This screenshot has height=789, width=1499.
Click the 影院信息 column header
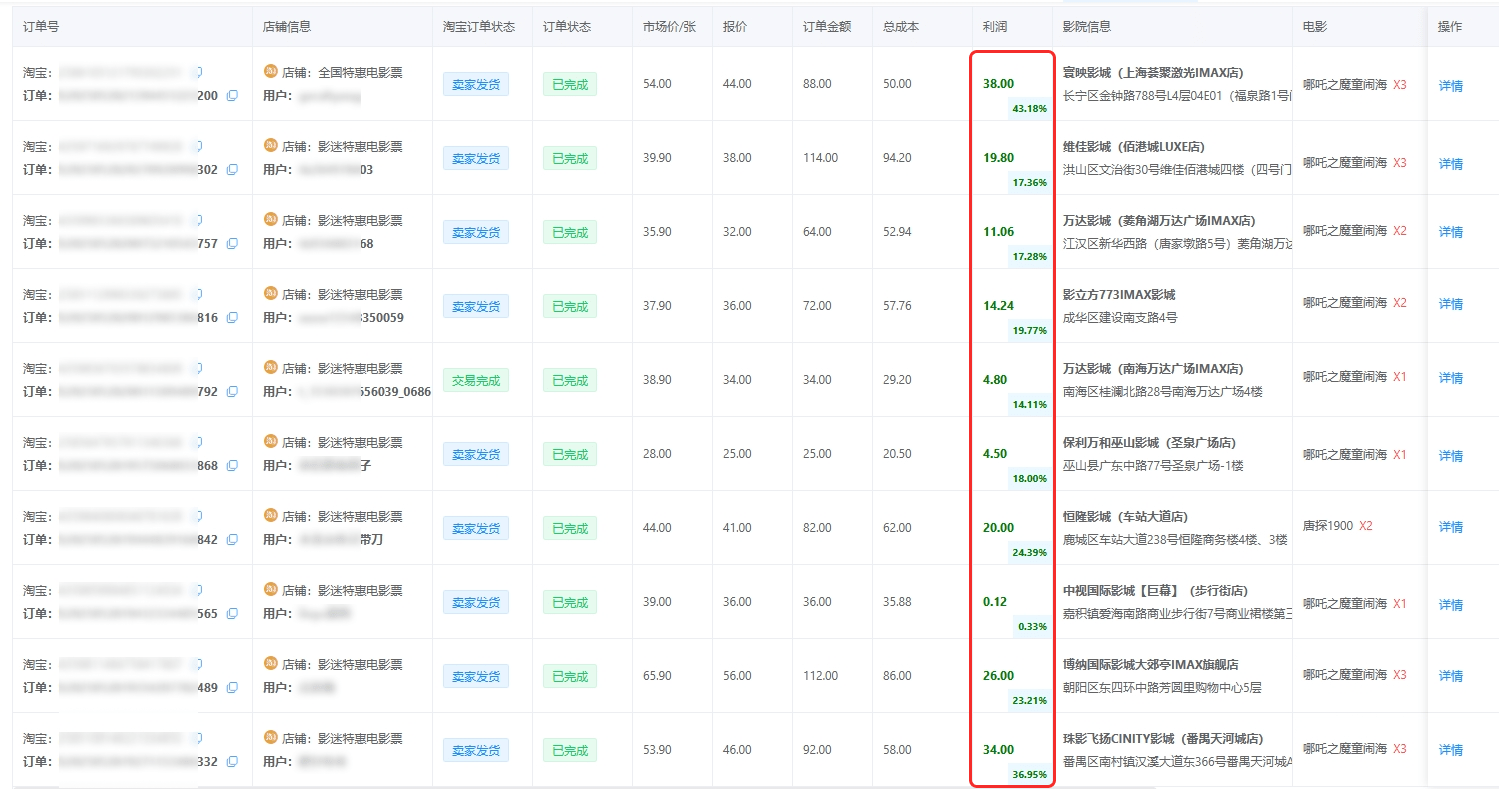pos(1087,27)
